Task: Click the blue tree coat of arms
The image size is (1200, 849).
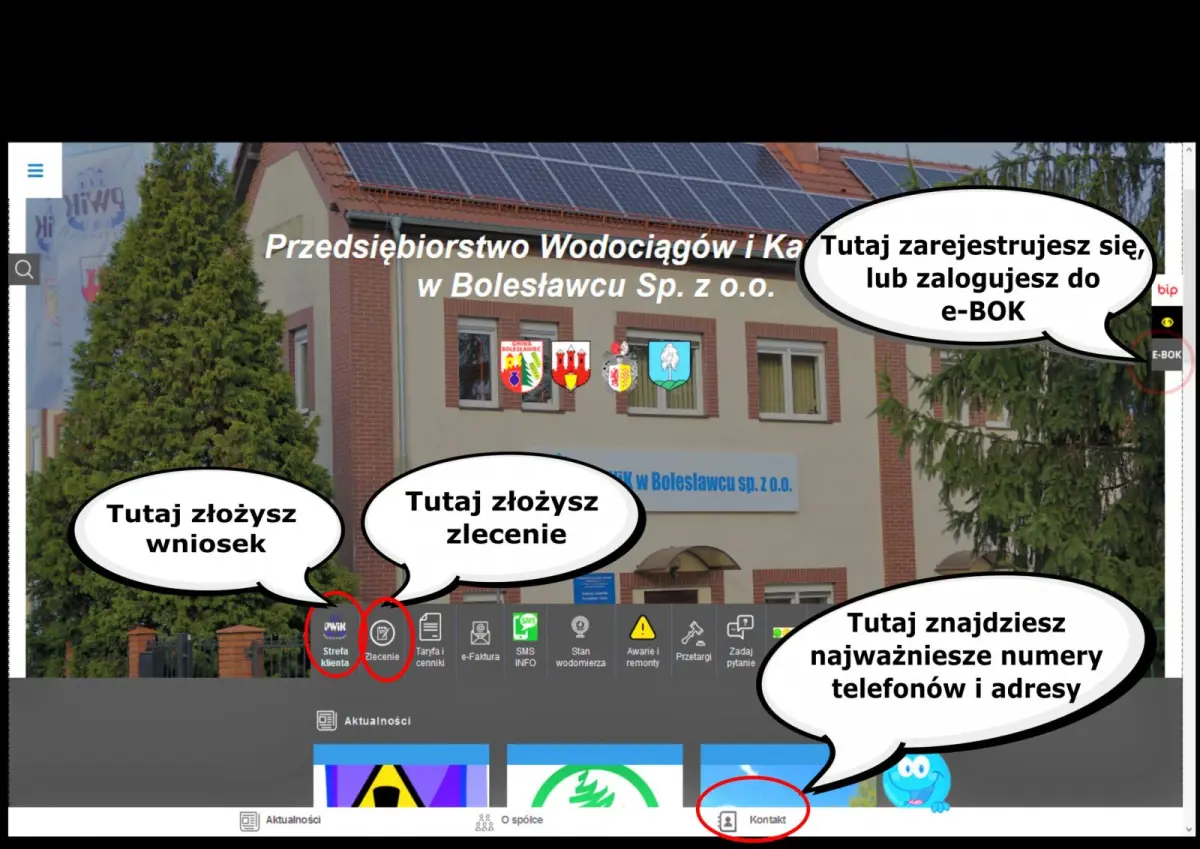Action: click(669, 365)
